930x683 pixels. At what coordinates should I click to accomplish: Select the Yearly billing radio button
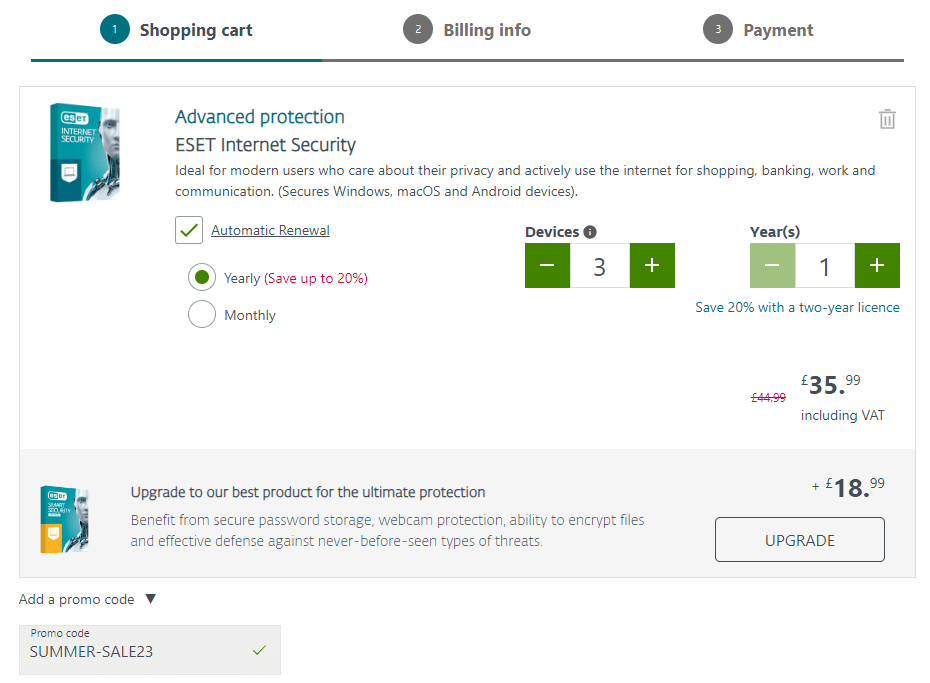(201, 277)
